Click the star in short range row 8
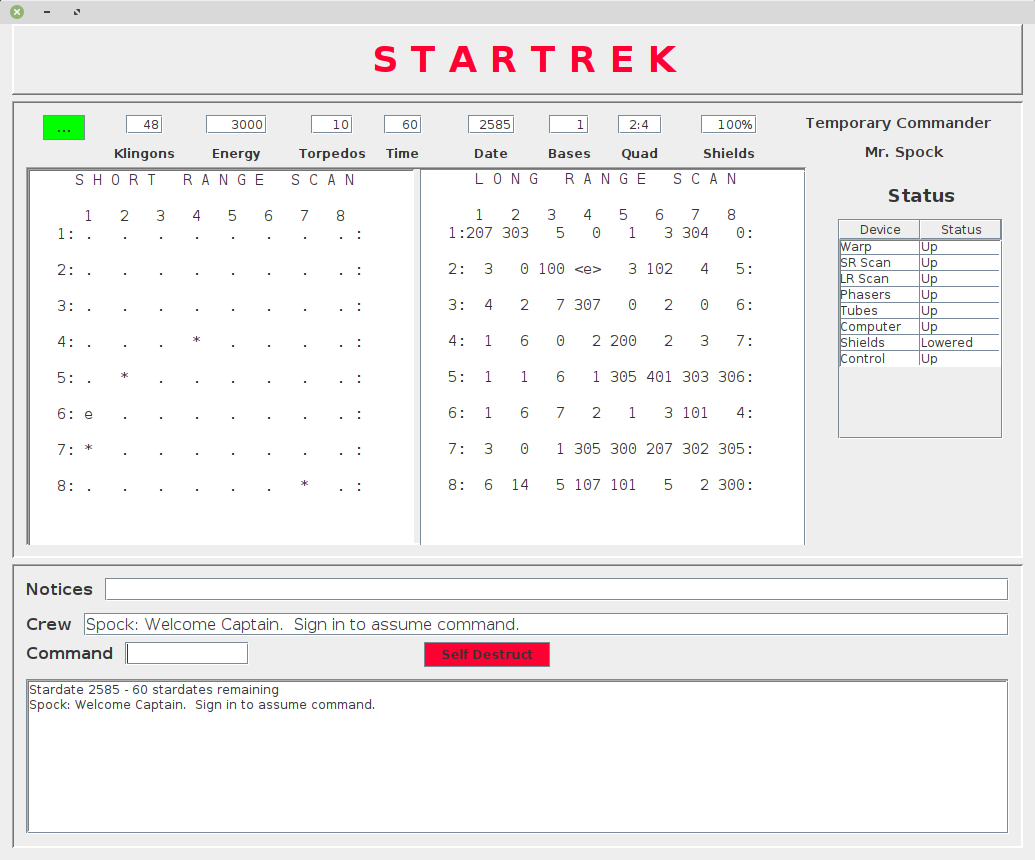Image resolution: width=1035 pixels, height=860 pixels. 304,484
